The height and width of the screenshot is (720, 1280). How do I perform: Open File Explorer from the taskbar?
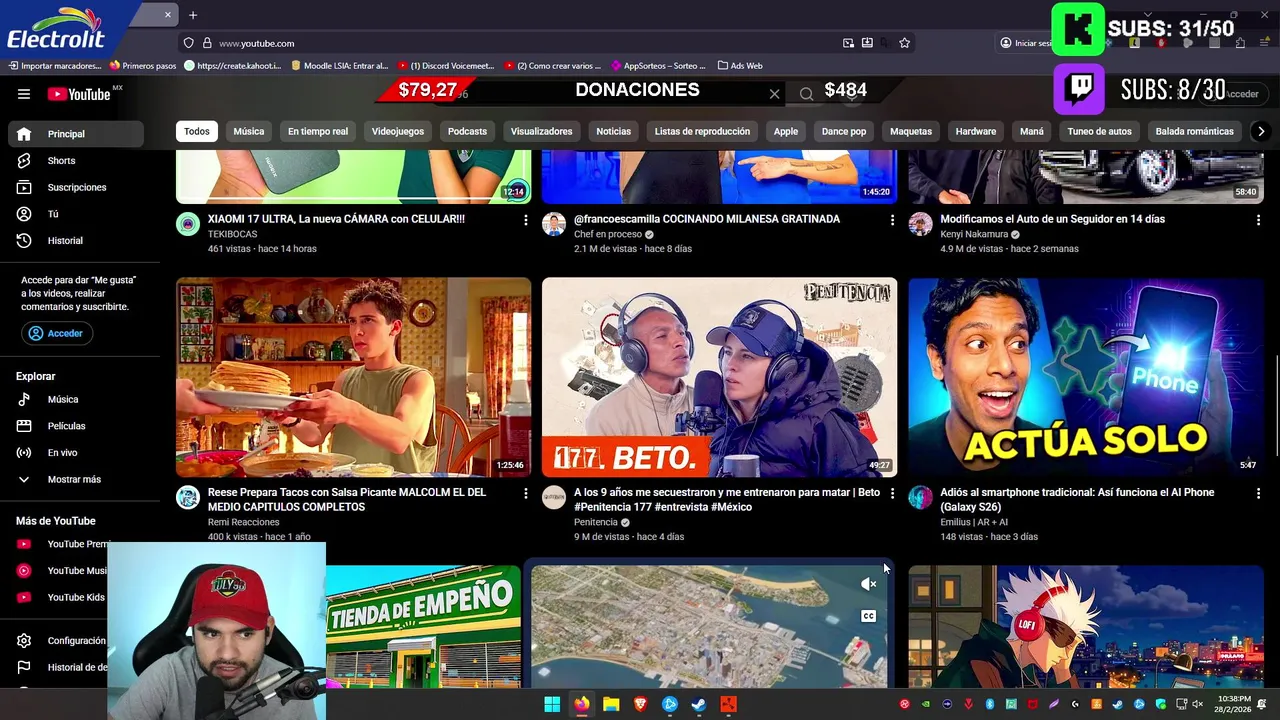click(611, 704)
